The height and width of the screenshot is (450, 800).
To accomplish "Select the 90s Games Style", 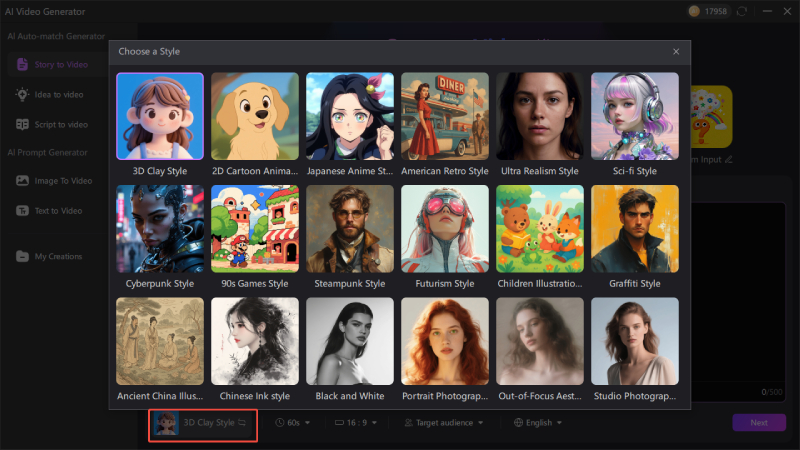I will coord(255,229).
